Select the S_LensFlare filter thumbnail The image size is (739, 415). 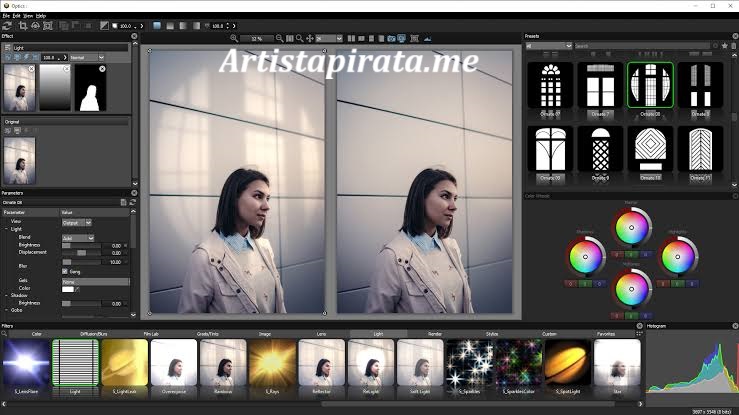[x=26, y=363]
